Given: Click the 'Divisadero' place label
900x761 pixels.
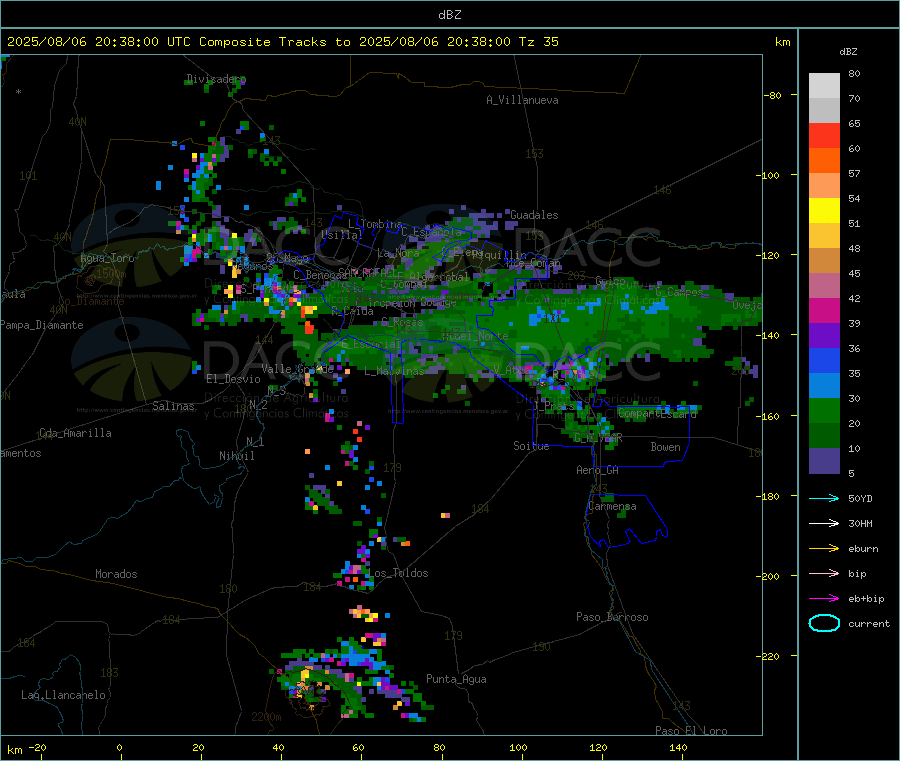Looking at the screenshot, I should click(x=216, y=79).
